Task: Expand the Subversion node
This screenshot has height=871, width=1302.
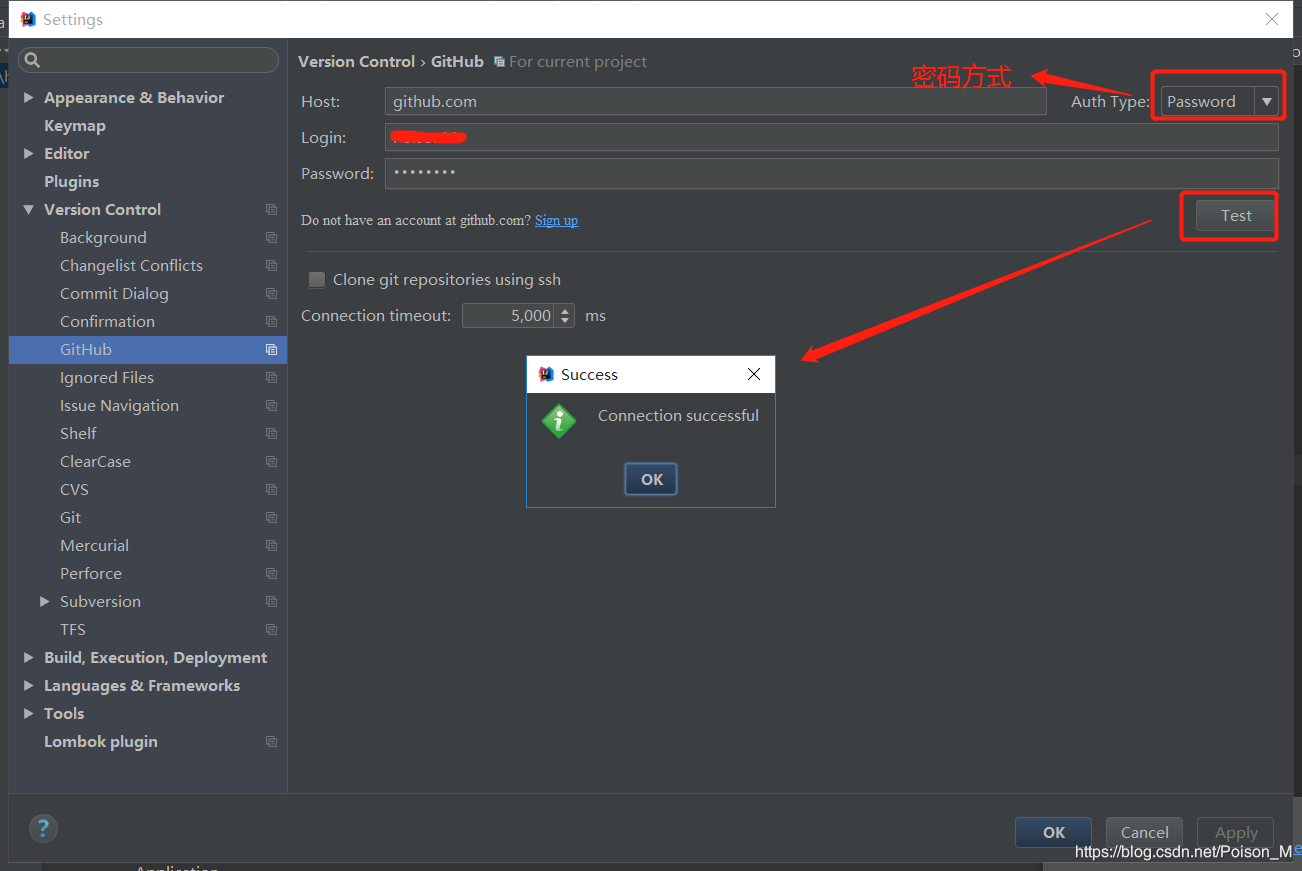Action: point(44,602)
